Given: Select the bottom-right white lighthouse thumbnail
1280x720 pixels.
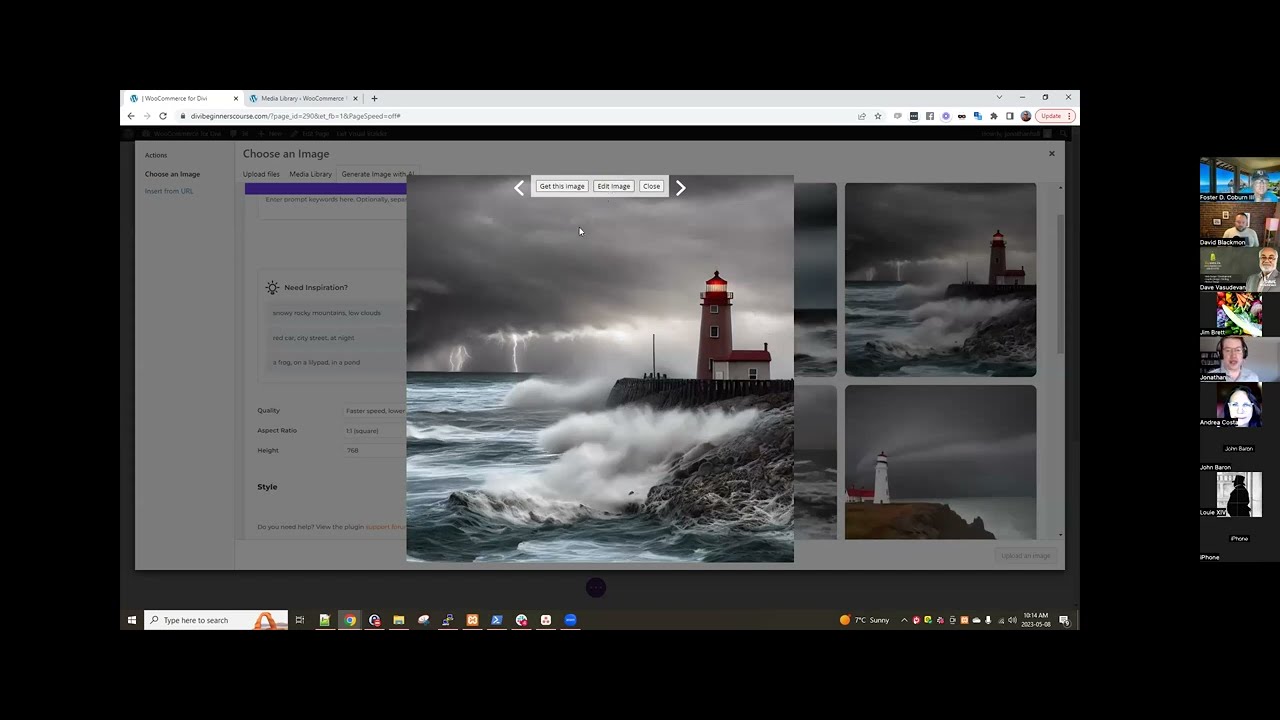Looking at the screenshot, I should (x=940, y=462).
